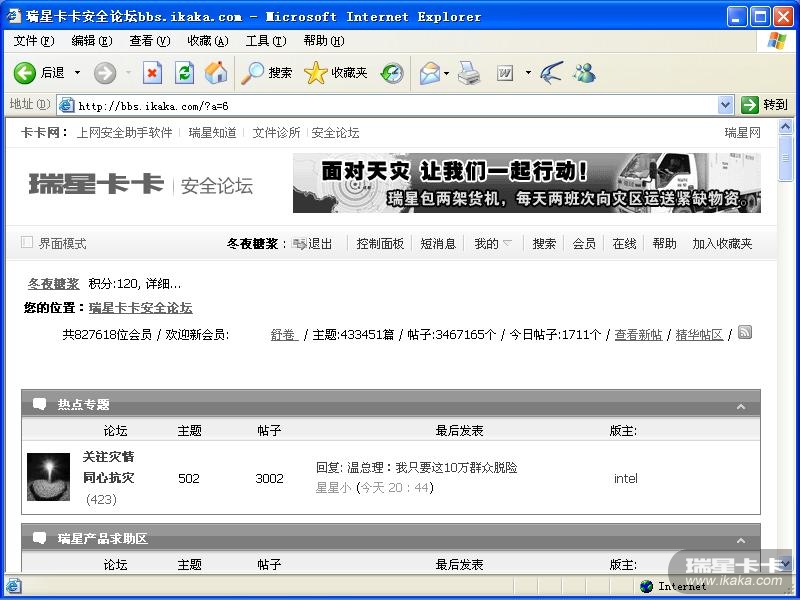Click the Internet zone globe in status bar

point(646,586)
